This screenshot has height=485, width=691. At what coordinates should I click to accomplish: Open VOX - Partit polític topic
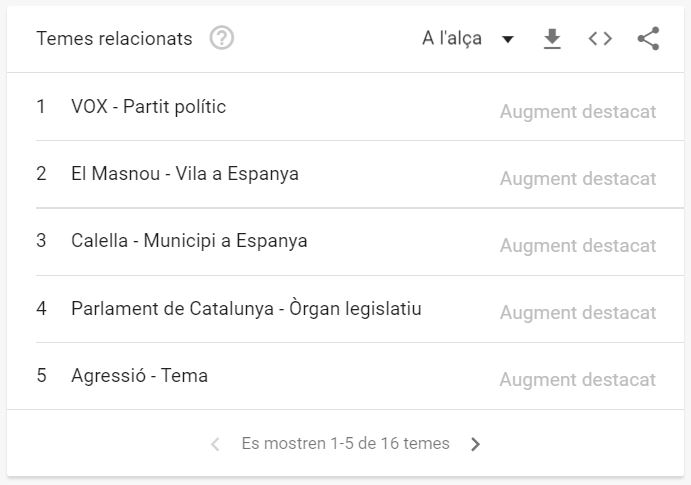point(149,107)
